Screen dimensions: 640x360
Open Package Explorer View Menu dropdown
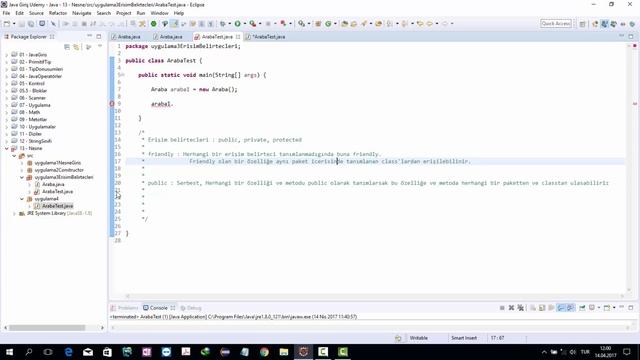pos(100,47)
